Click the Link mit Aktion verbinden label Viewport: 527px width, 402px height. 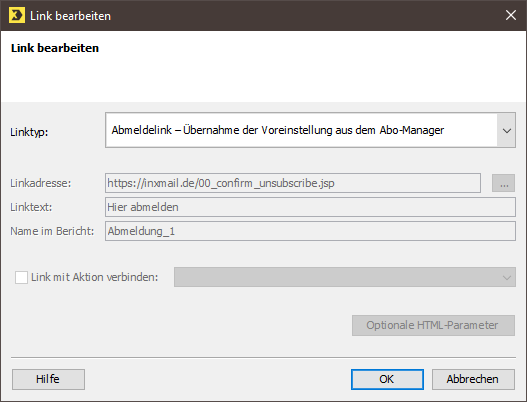[94, 277]
